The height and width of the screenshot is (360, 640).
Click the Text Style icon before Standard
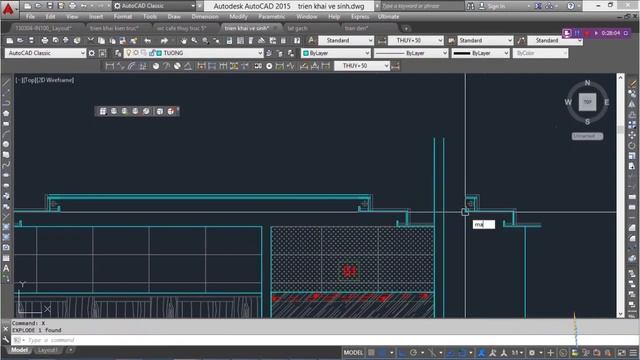coord(311,40)
